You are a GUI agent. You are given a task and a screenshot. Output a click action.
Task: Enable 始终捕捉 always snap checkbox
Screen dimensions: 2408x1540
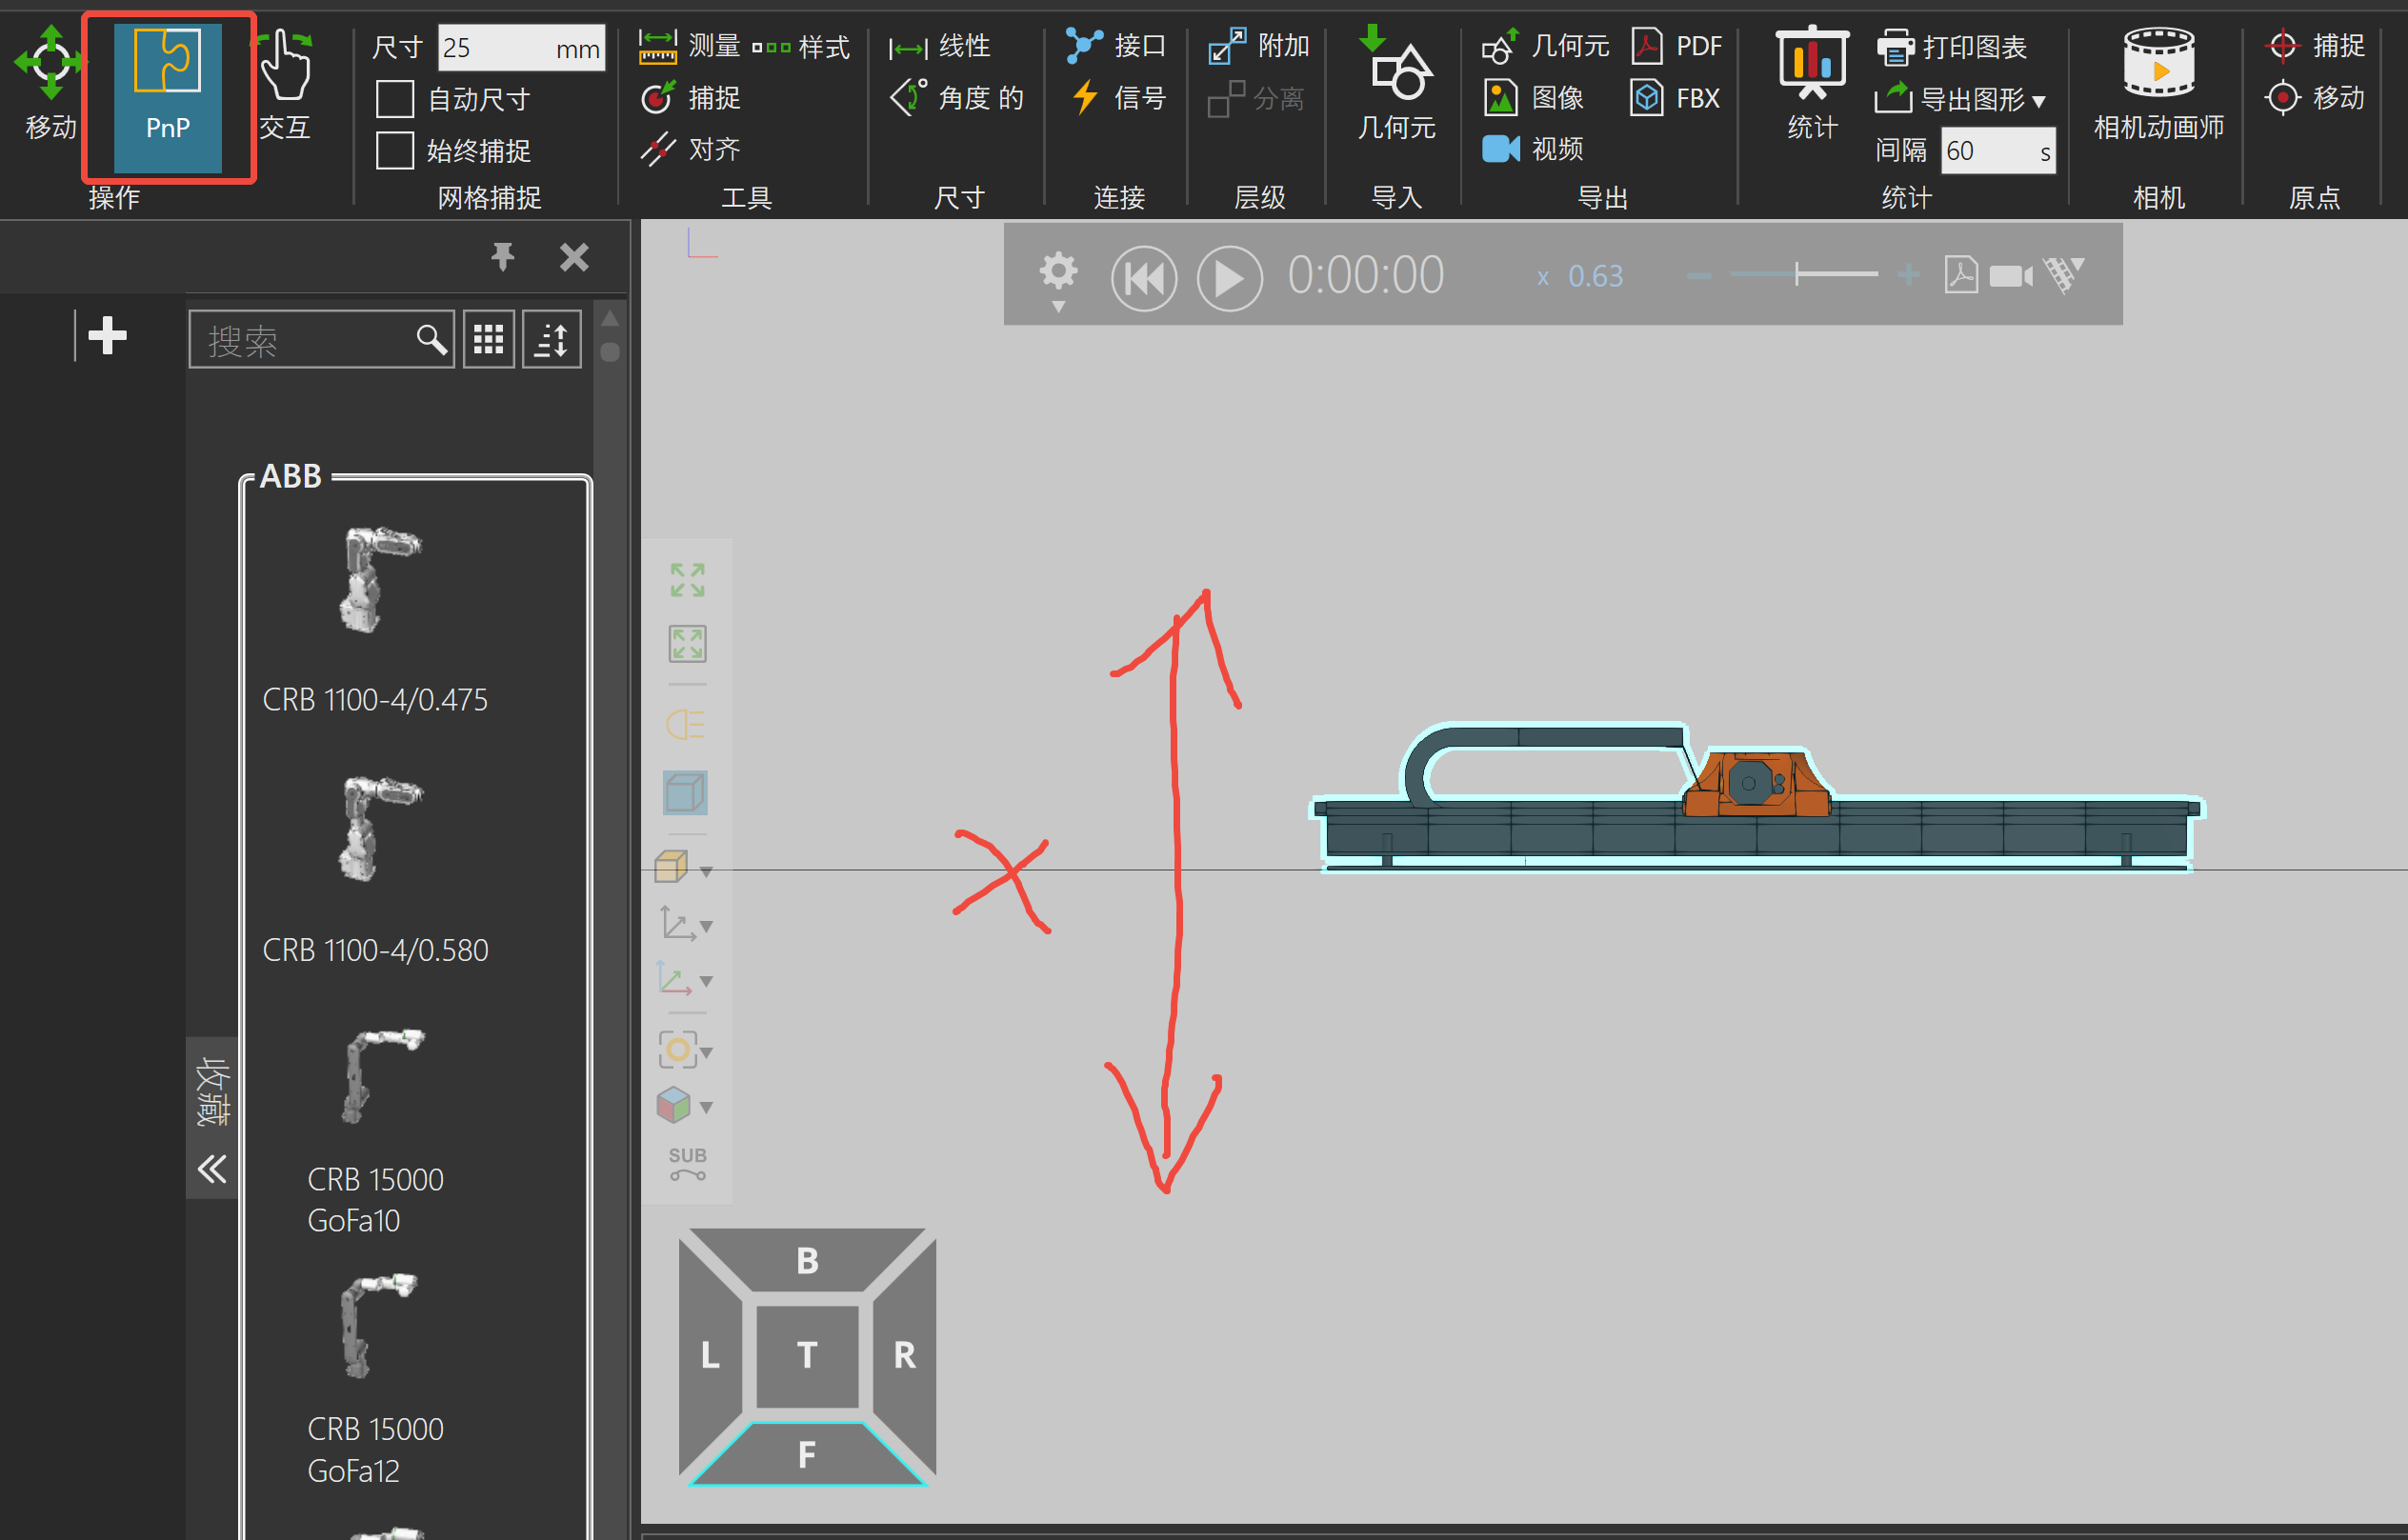(x=395, y=151)
